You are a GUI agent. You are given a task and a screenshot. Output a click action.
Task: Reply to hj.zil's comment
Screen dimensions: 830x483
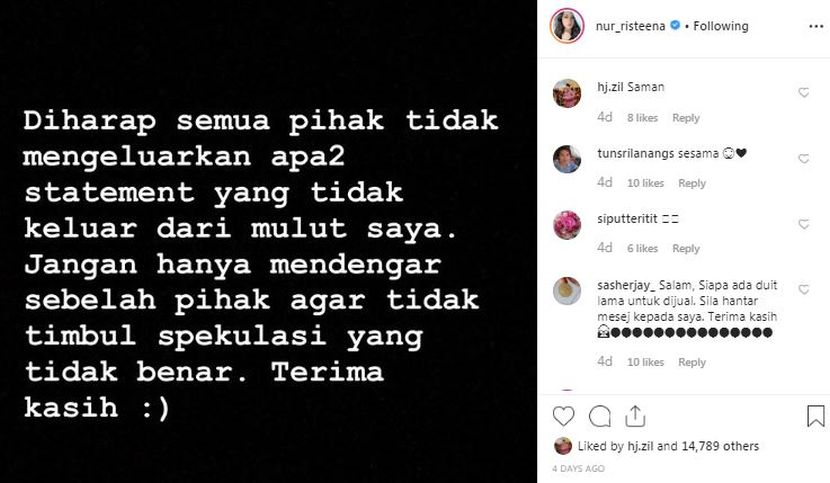tap(686, 118)
